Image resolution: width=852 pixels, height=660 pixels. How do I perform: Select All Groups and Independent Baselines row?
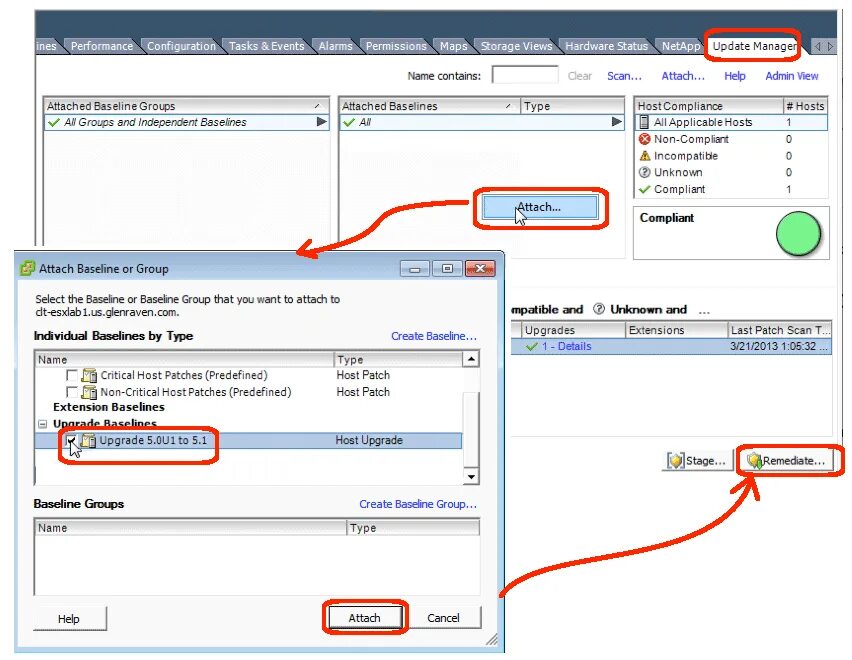click(x=186, y=122)
